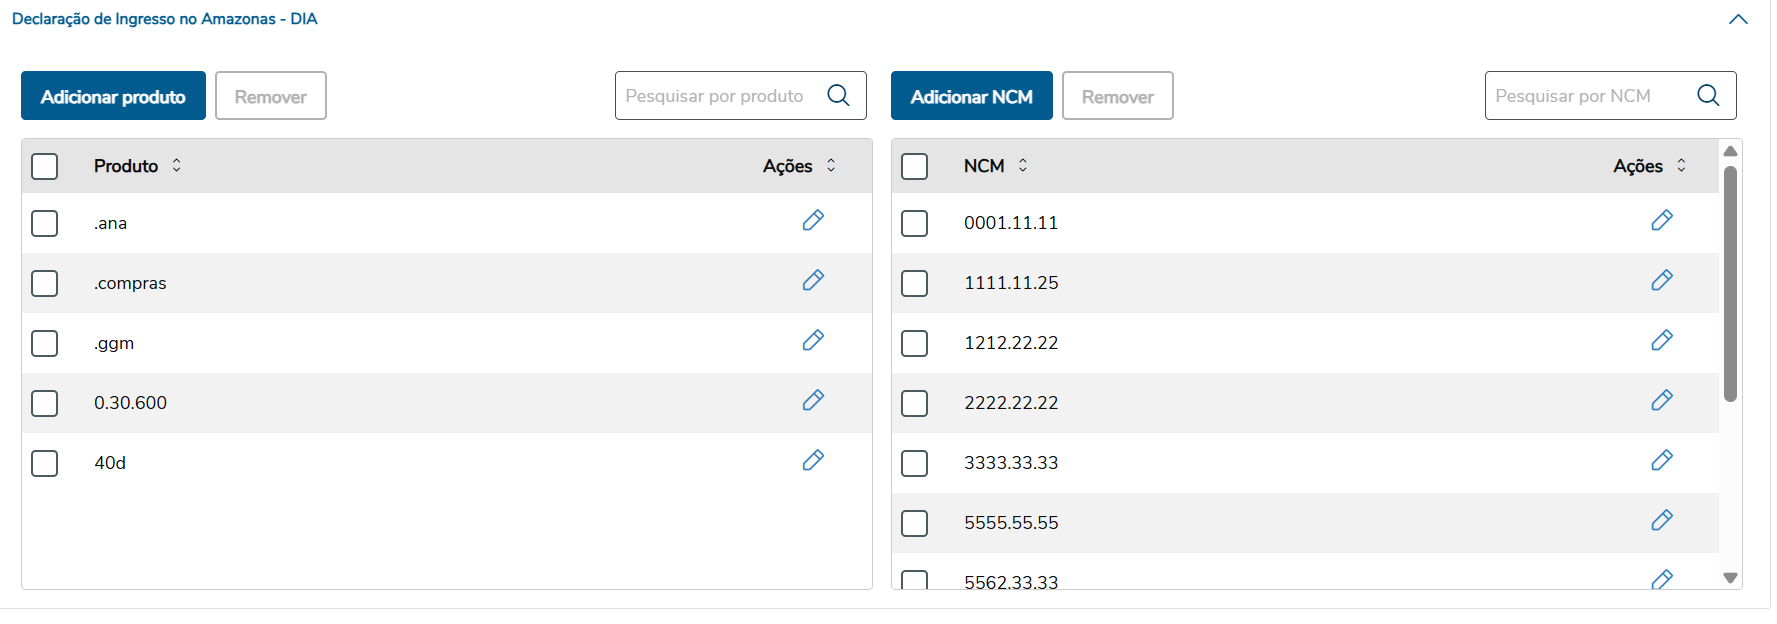Click the magnifier icon in NCM search
Image resolution: width=1777 pixels, height=624 pixels.
coord(1709,96)
